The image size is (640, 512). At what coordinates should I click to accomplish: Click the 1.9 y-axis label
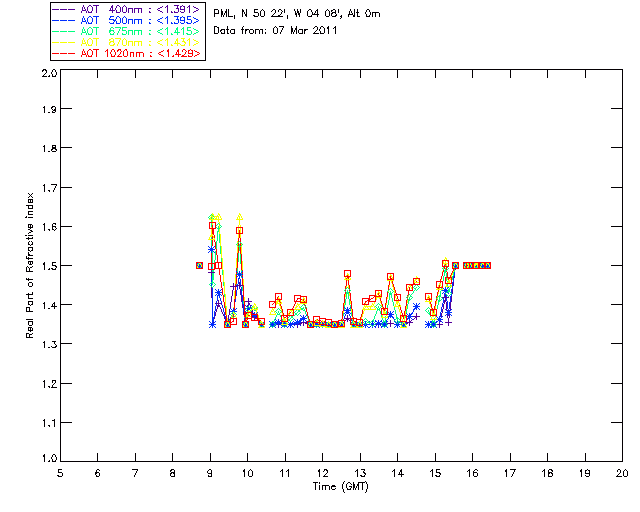click(49, 109)
